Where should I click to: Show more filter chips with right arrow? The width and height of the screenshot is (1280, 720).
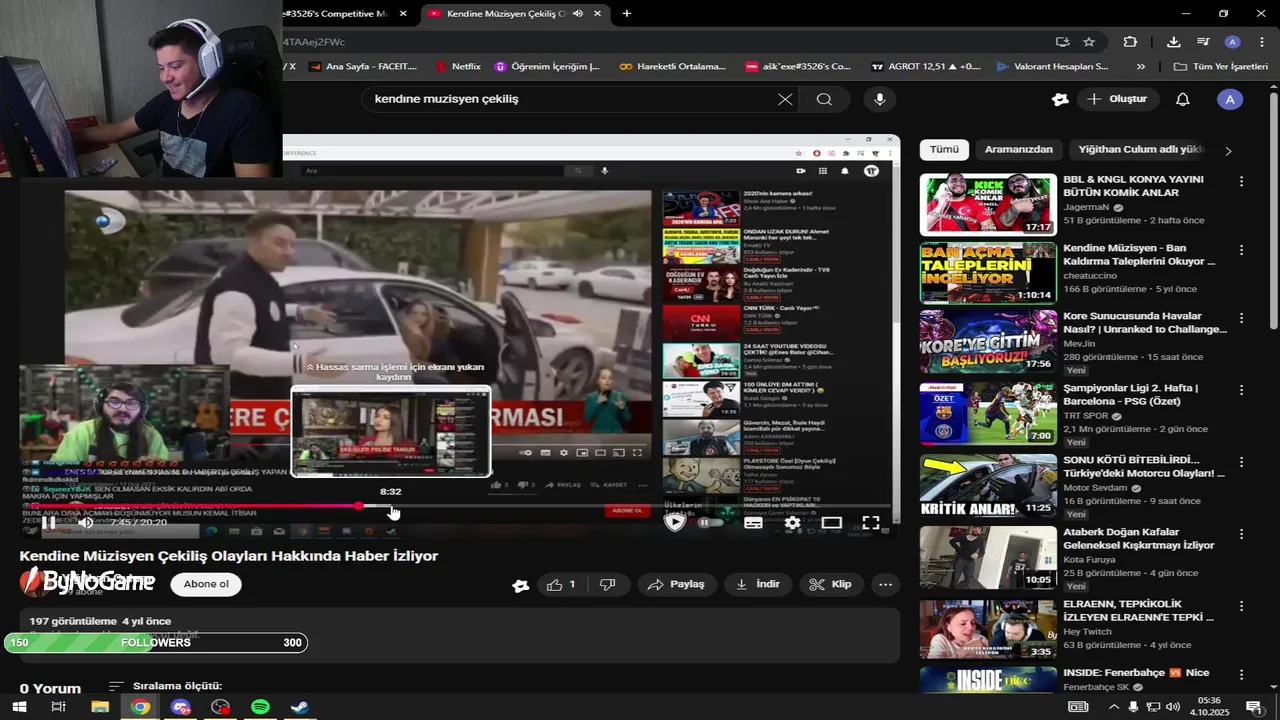[1229, 150]
